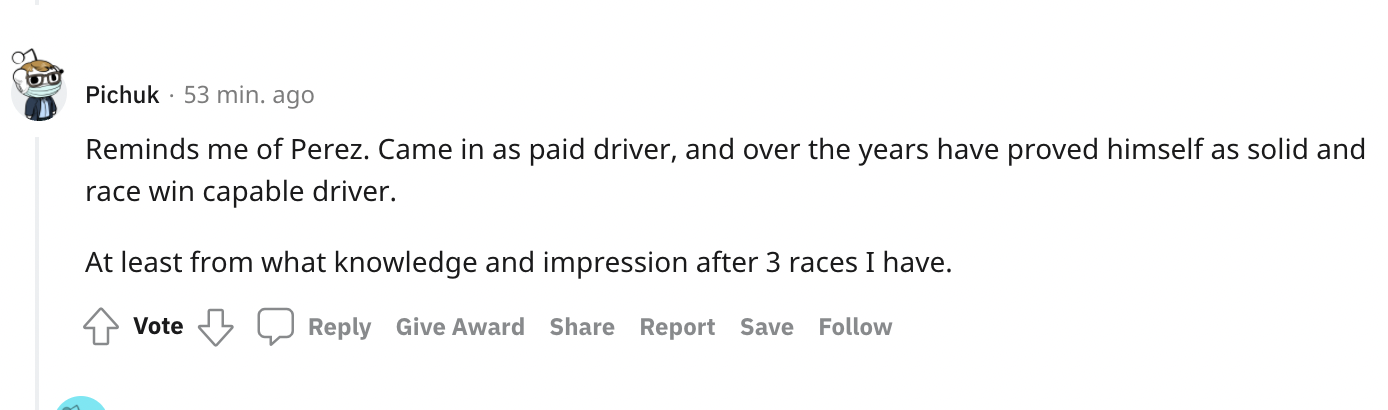The width and height of the screenshot is (1388, 410).
Task: Open the Pichuk username profile link
Action: (122, 95)
